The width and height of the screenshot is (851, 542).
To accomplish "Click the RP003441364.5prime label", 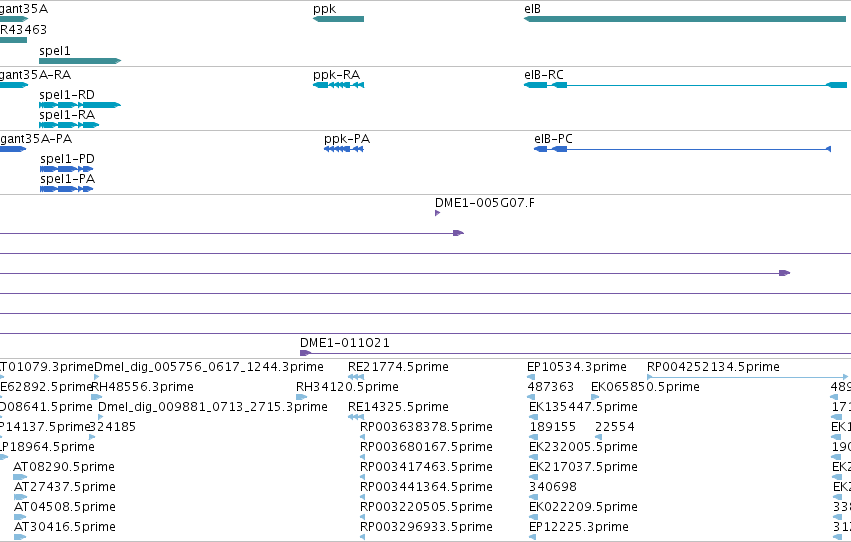I will [427, 487].
